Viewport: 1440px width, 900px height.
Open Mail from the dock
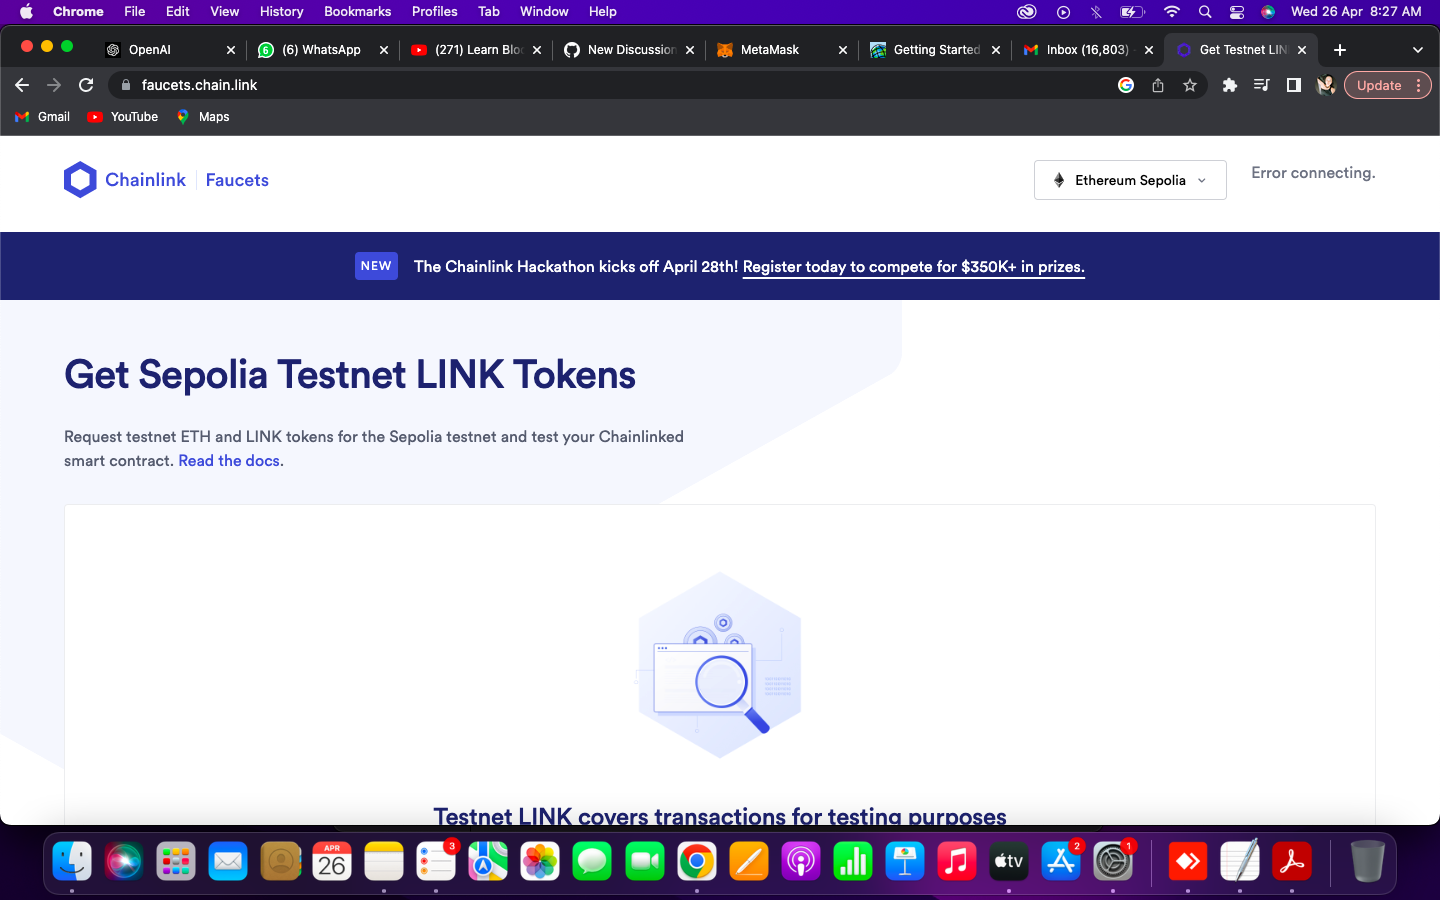click(x=228, y=861)
